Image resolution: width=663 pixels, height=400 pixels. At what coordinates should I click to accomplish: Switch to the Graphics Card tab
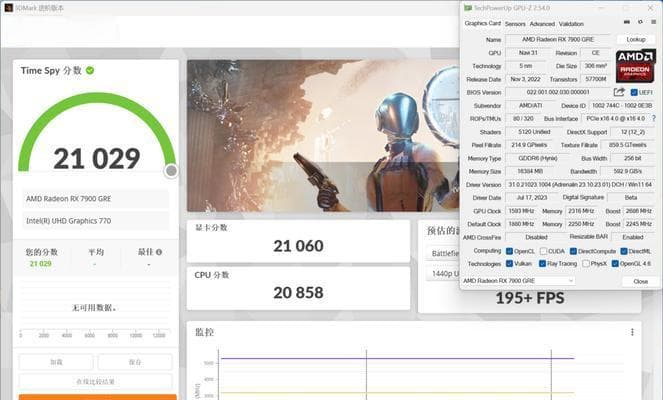pos(482,24)
